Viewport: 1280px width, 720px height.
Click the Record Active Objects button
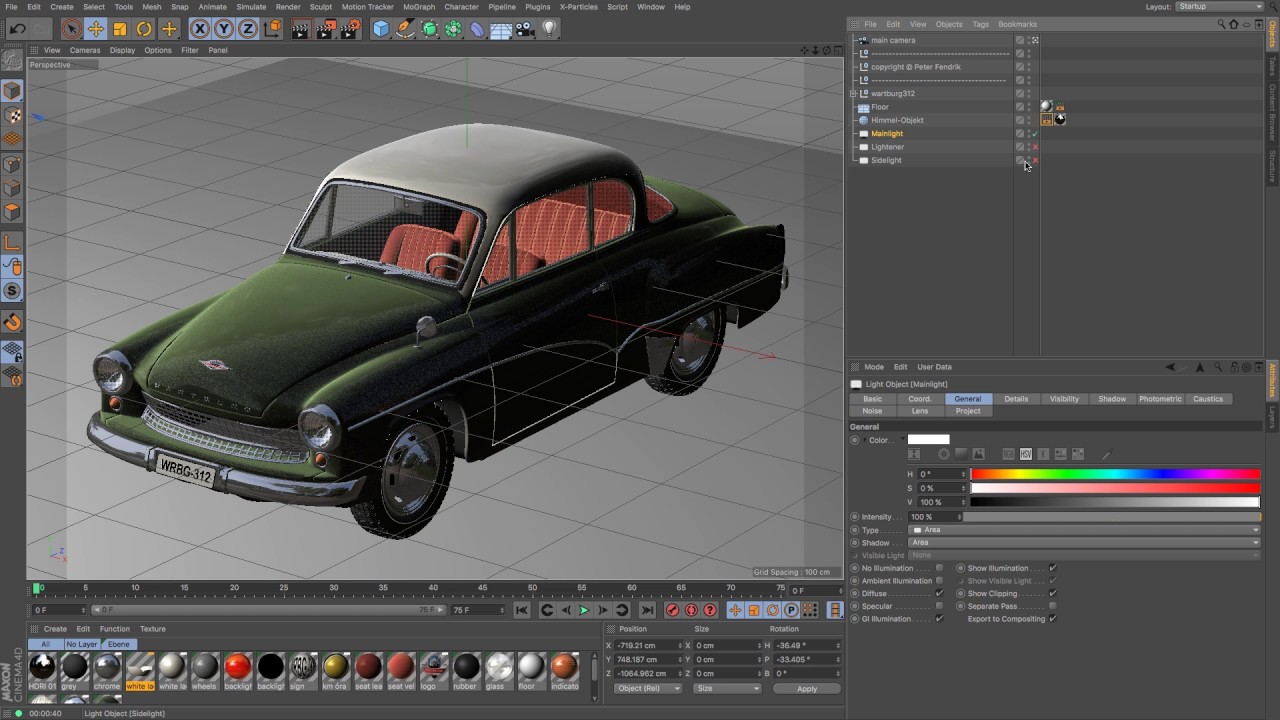tap(673, 610)
